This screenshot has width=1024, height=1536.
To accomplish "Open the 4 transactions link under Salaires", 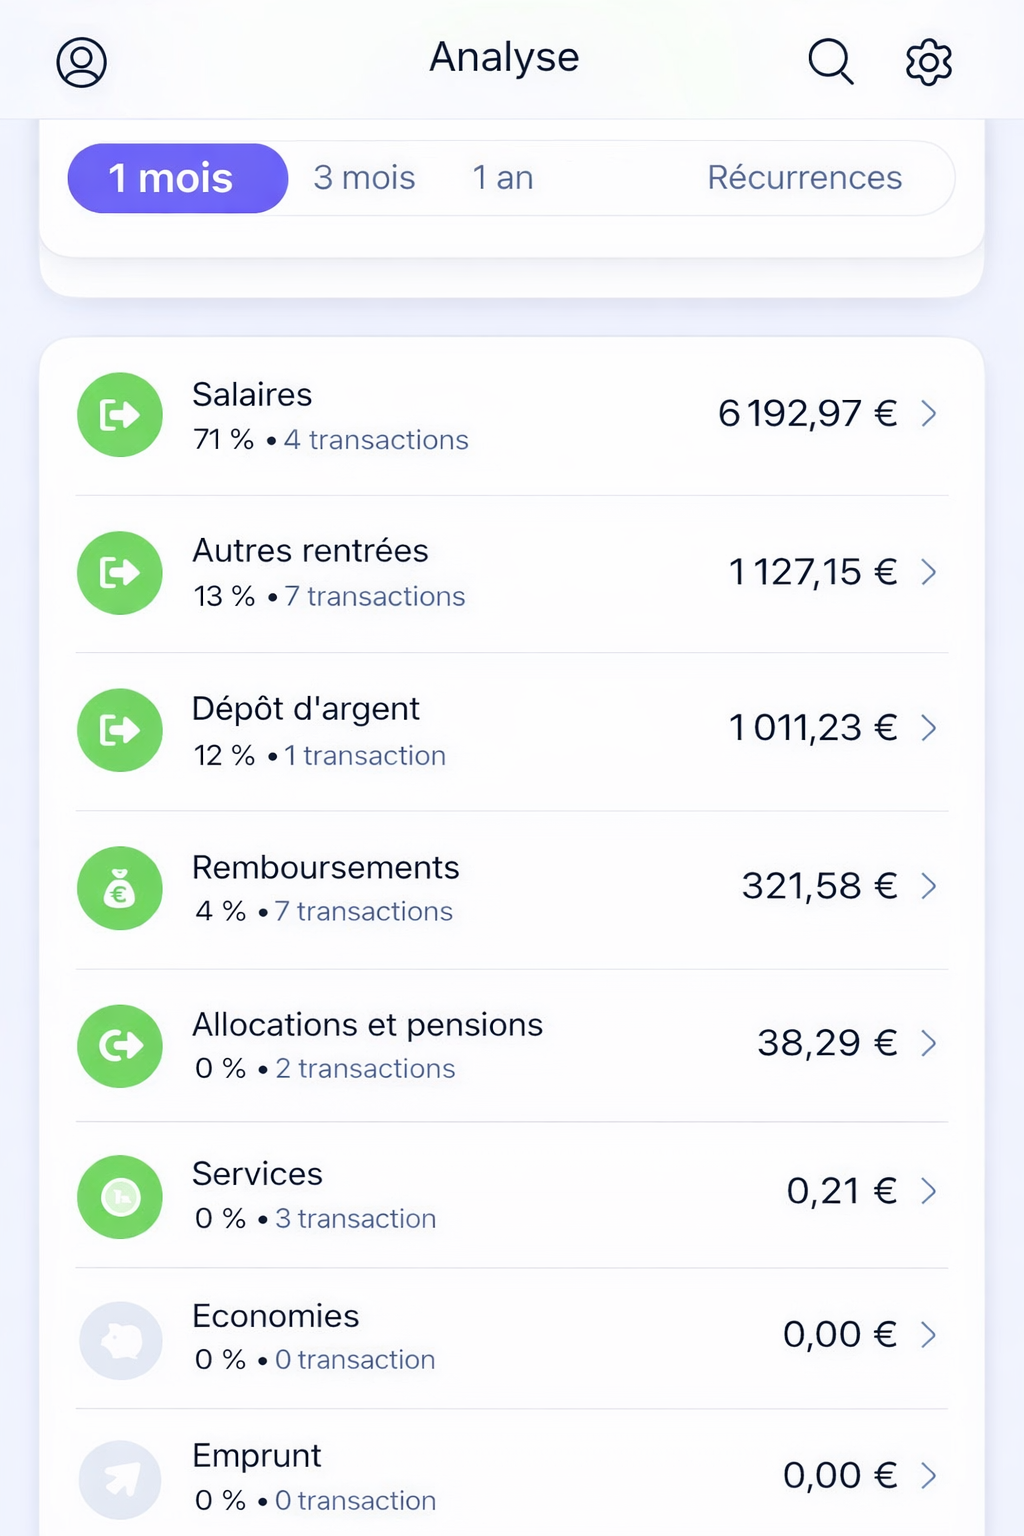I will point(376,440).
